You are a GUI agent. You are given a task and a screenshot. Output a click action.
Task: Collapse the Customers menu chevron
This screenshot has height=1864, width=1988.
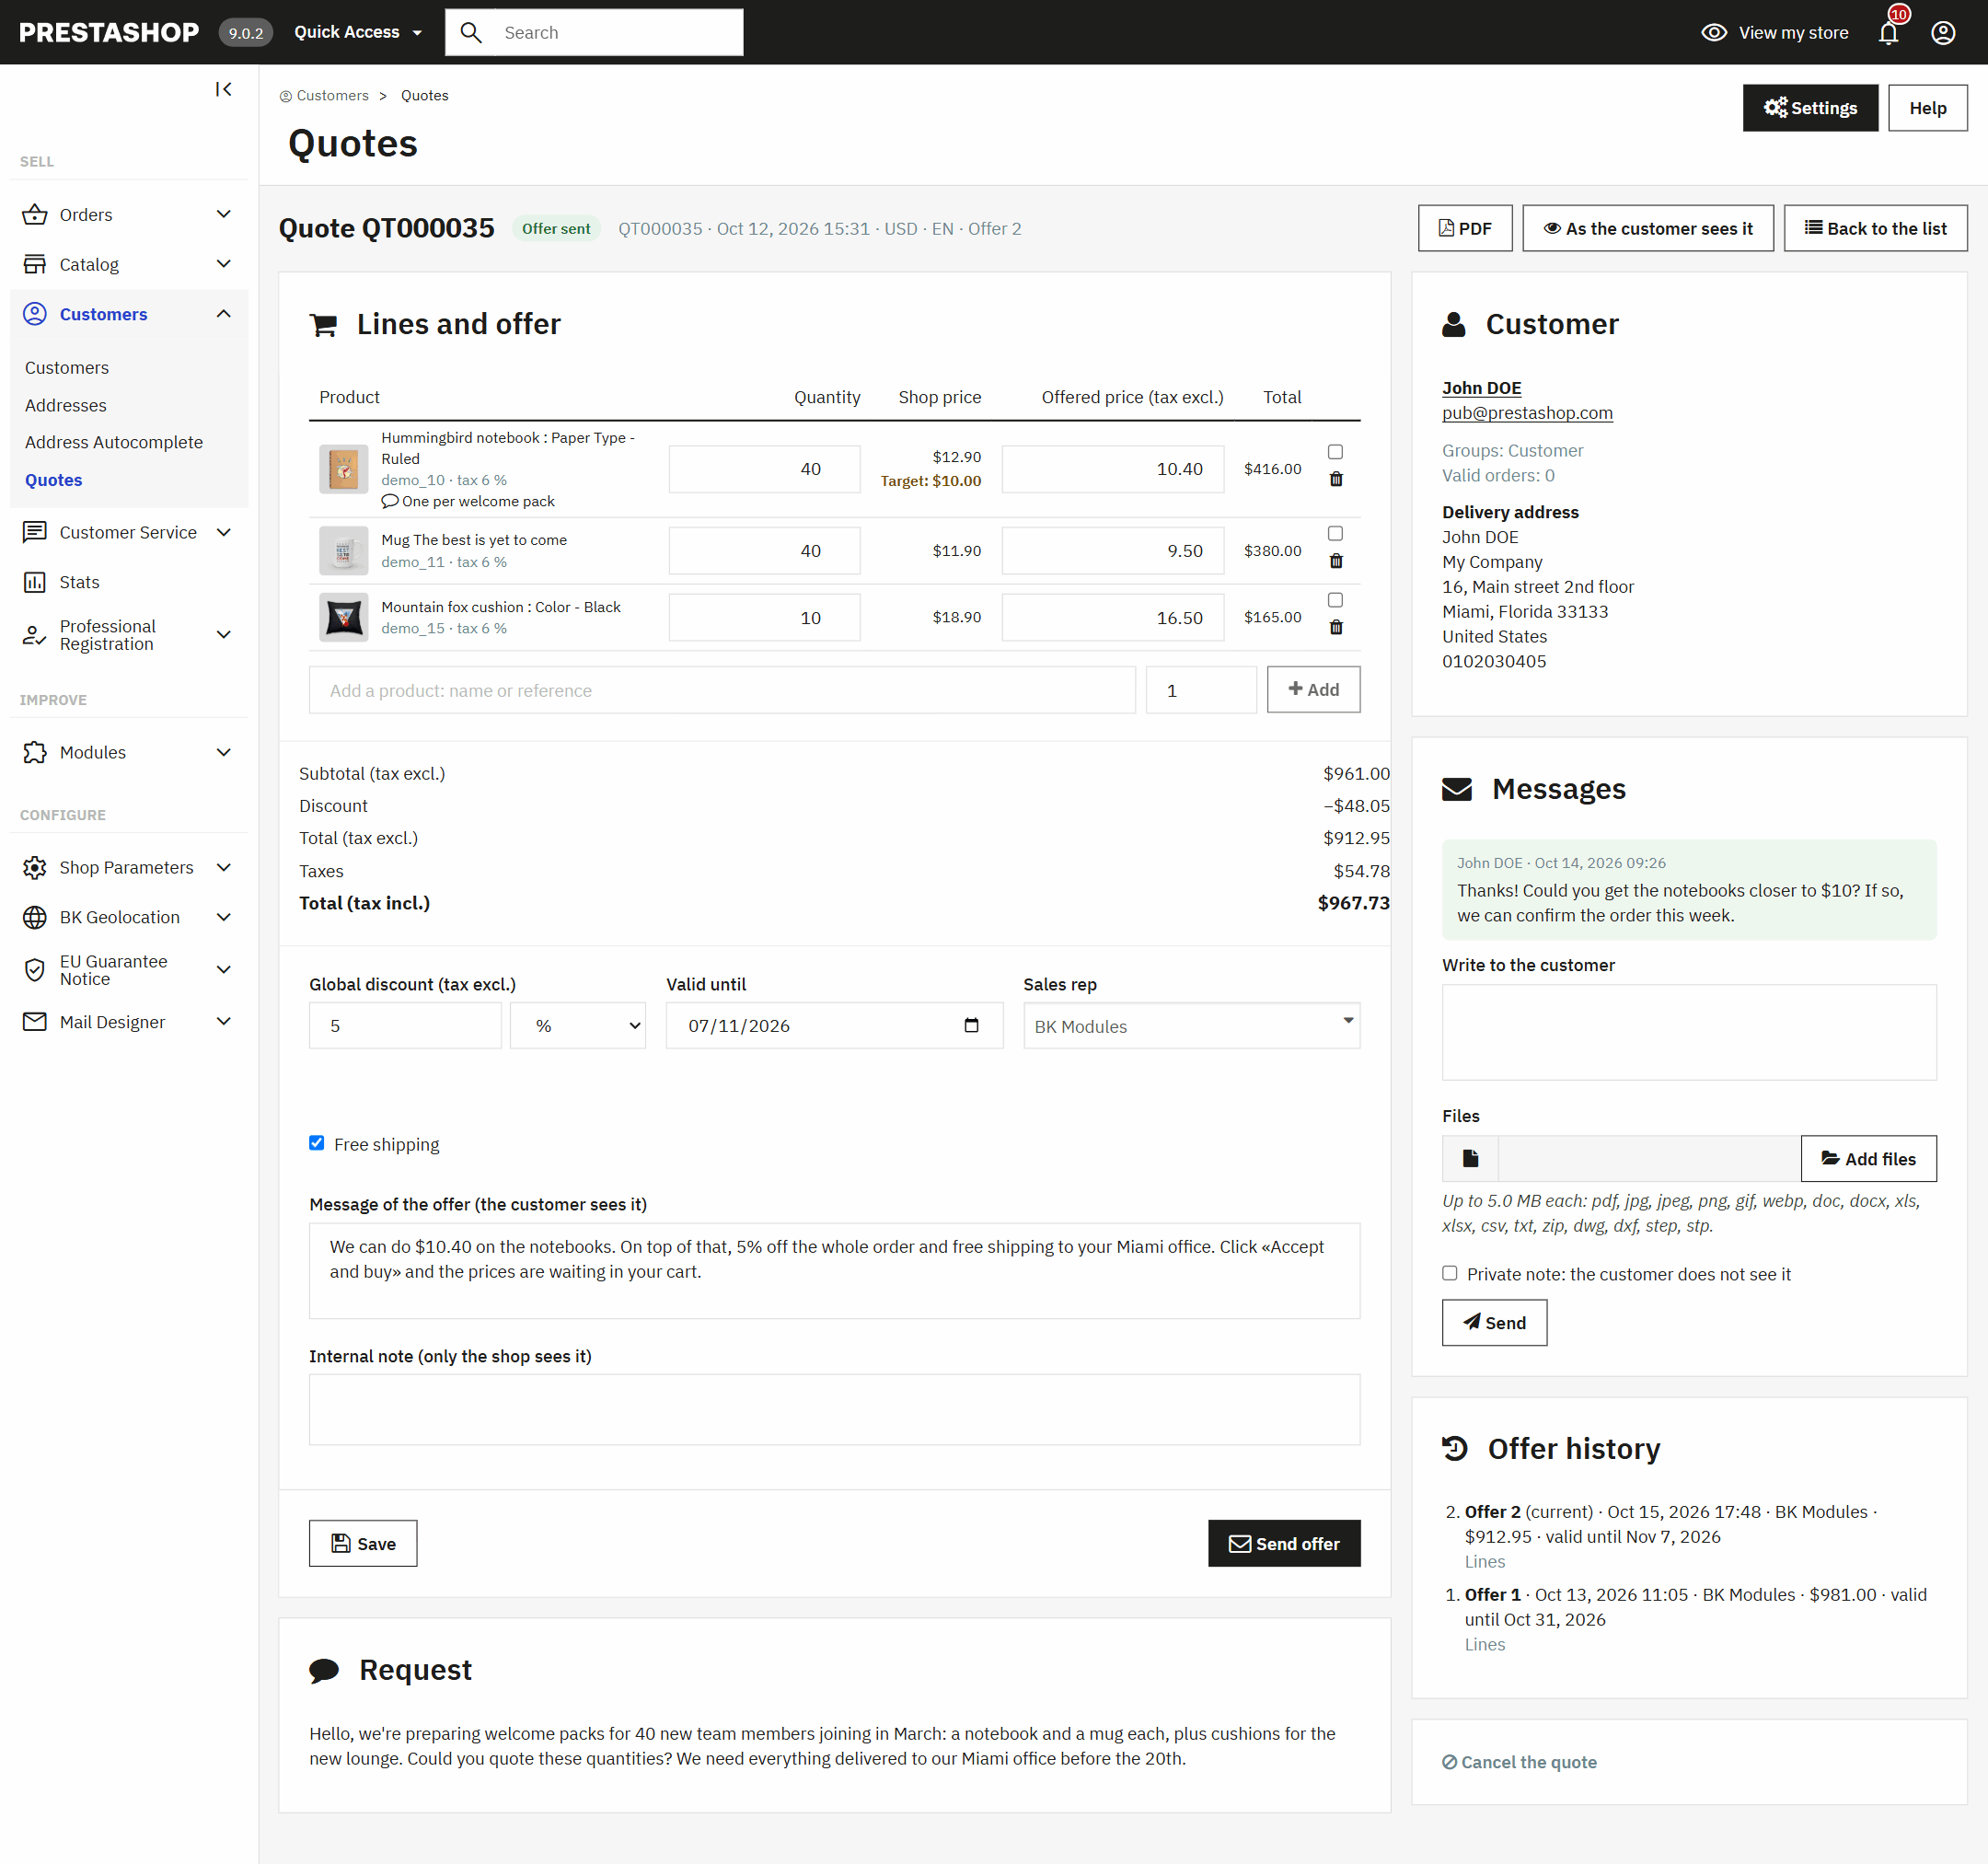(224, 314)
